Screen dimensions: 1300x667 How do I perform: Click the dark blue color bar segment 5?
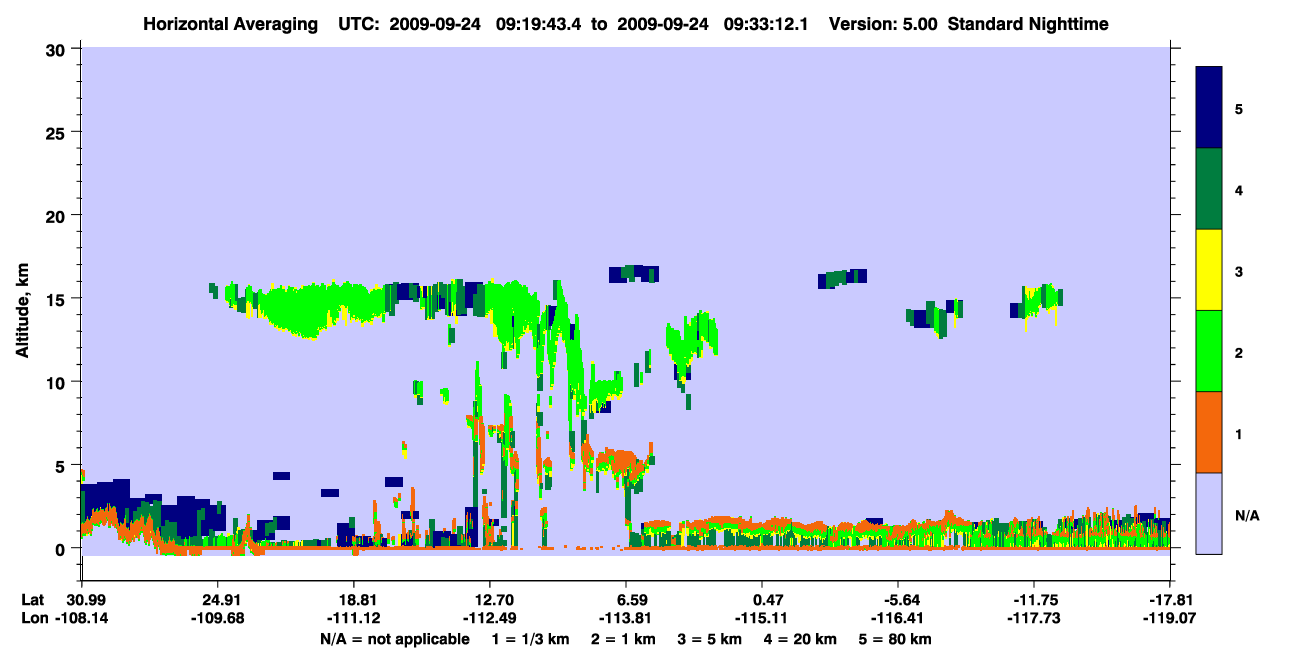(x=1209, y=108)
